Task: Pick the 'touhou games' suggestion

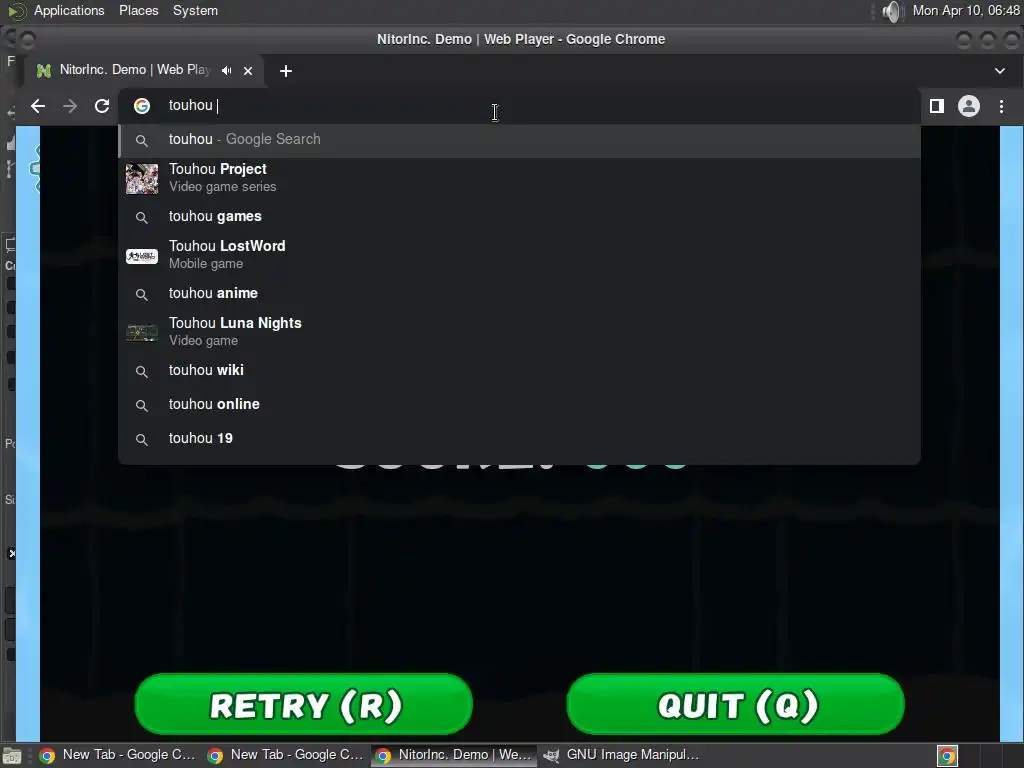Action: pyautogui.click(x=519, y=217)
